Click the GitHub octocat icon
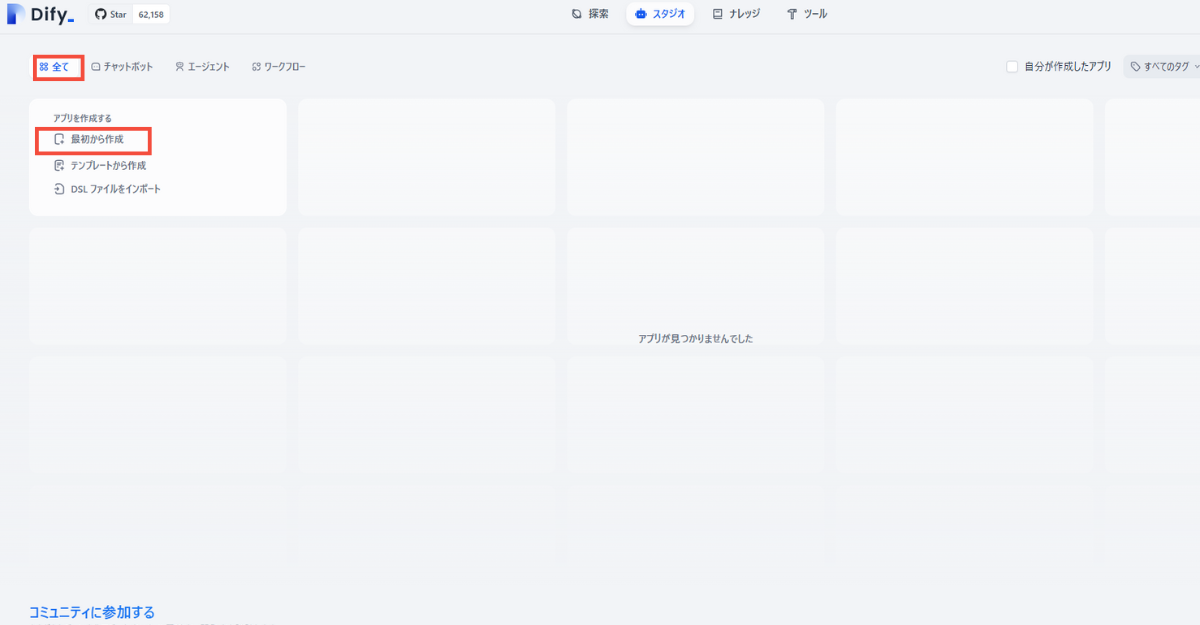 tap(100, 14)
